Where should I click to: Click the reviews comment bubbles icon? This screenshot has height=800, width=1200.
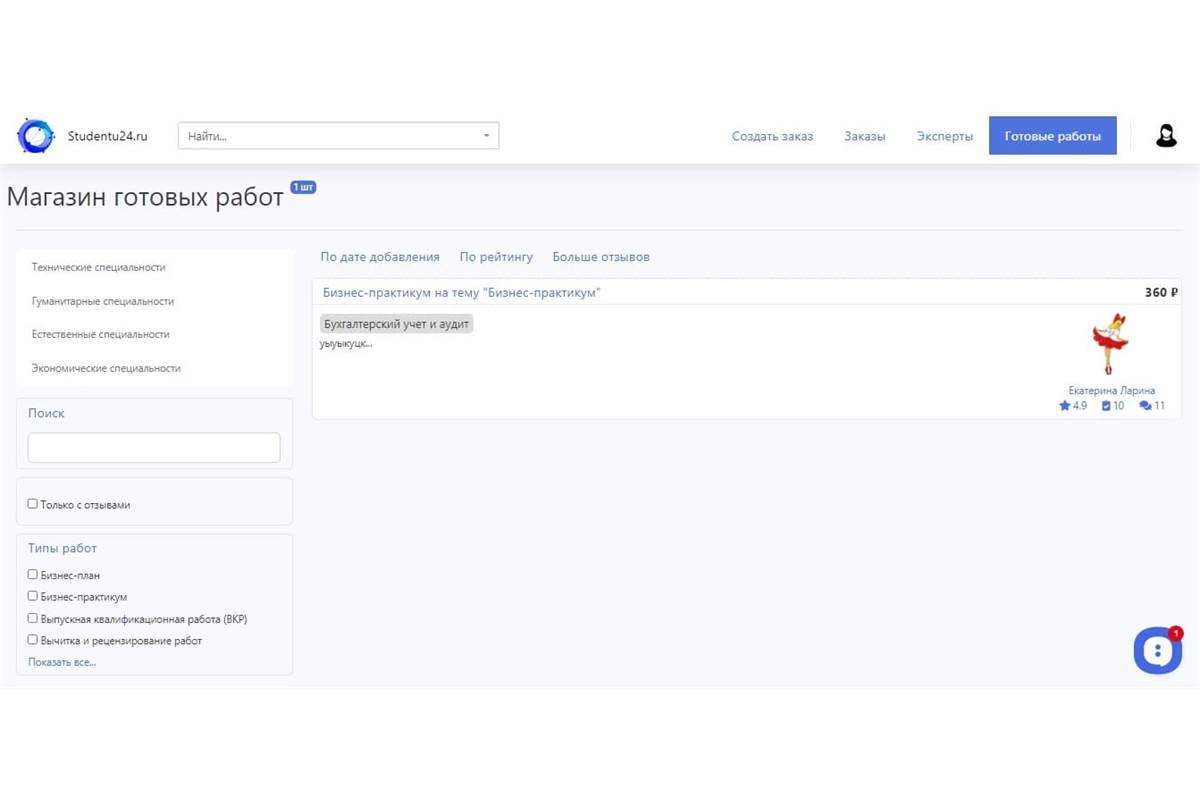pyautogui.click(x=1145, y=406)
